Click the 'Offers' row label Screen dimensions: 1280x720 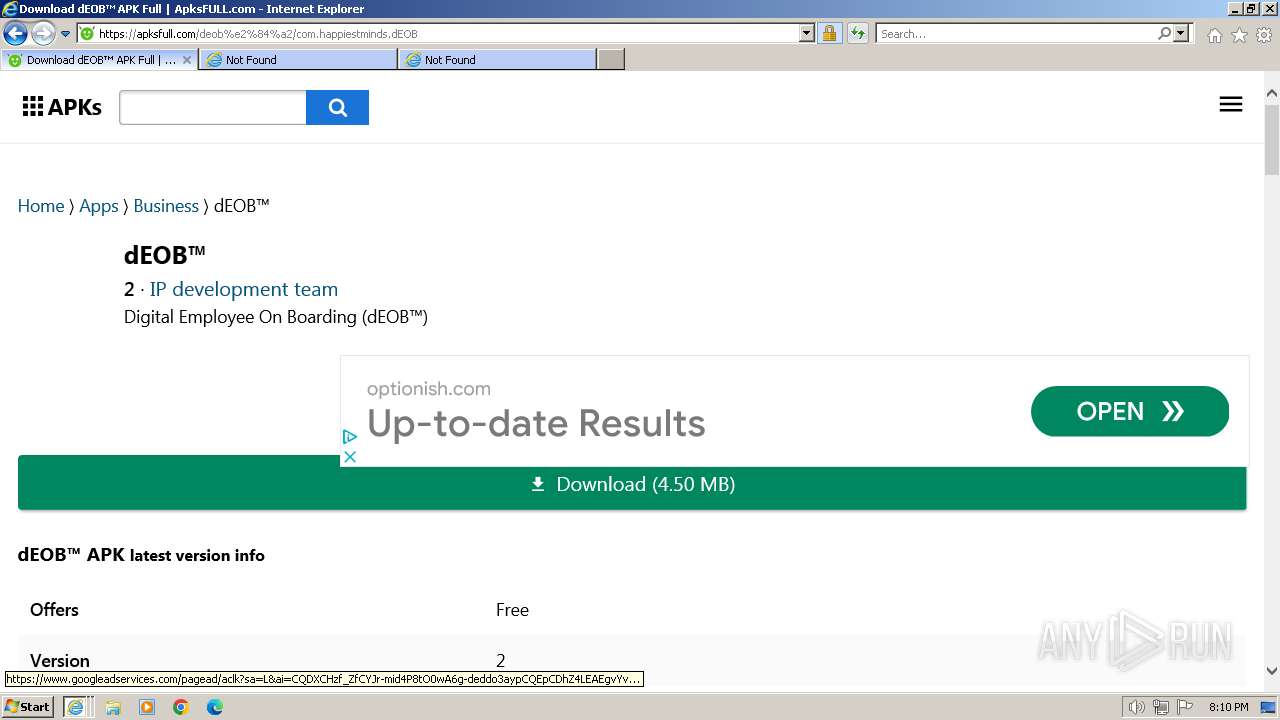click(54, 610)
